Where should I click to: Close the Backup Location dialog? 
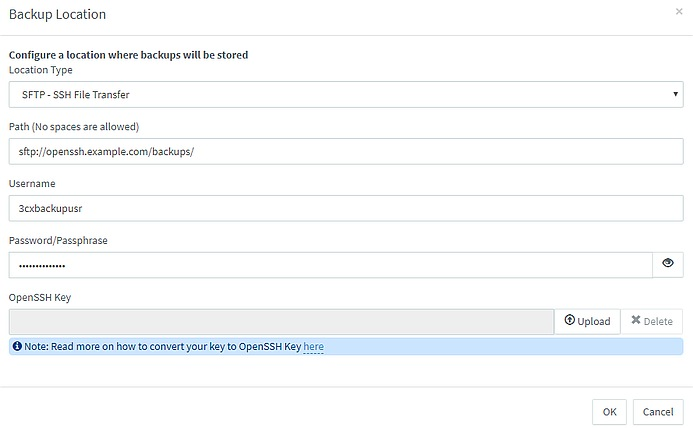pyautogui.click(x=679, y=11)
